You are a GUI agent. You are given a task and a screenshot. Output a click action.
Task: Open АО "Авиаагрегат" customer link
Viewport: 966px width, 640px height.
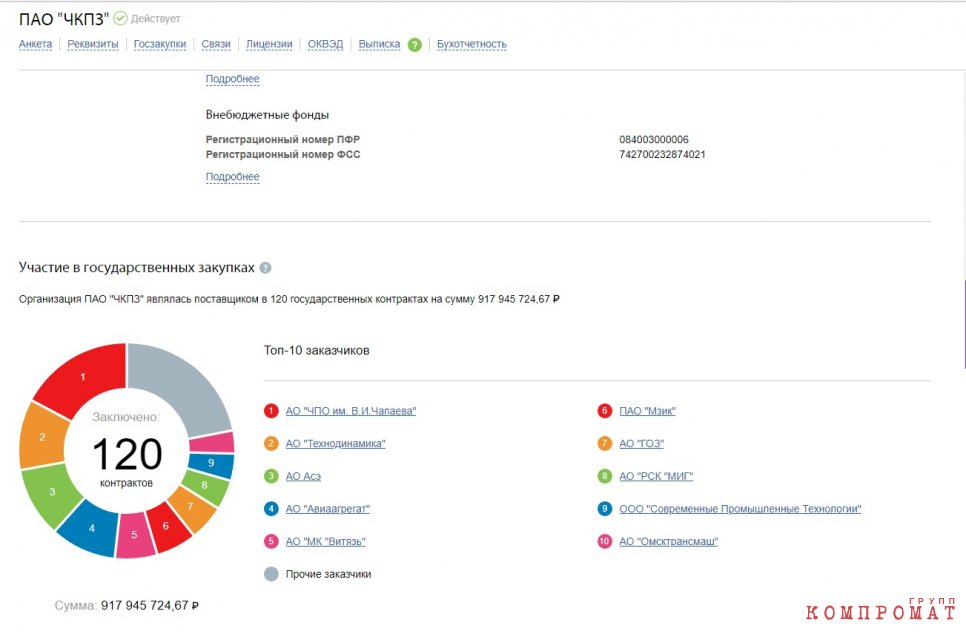[327, 509]
